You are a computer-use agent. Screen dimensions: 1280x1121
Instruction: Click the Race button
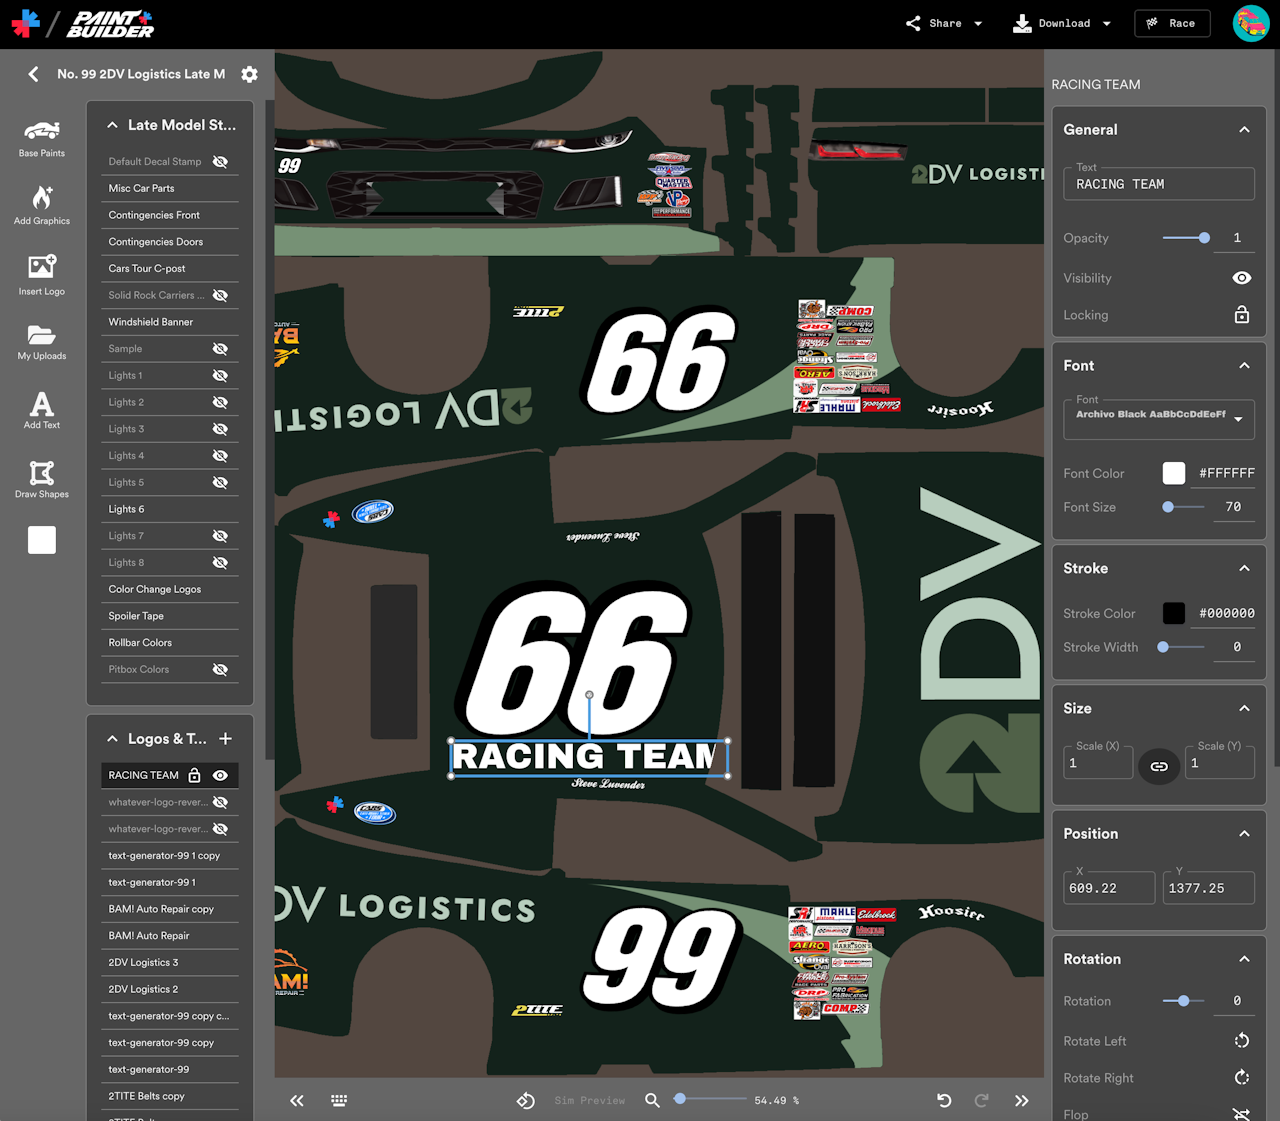[1172, 23]
